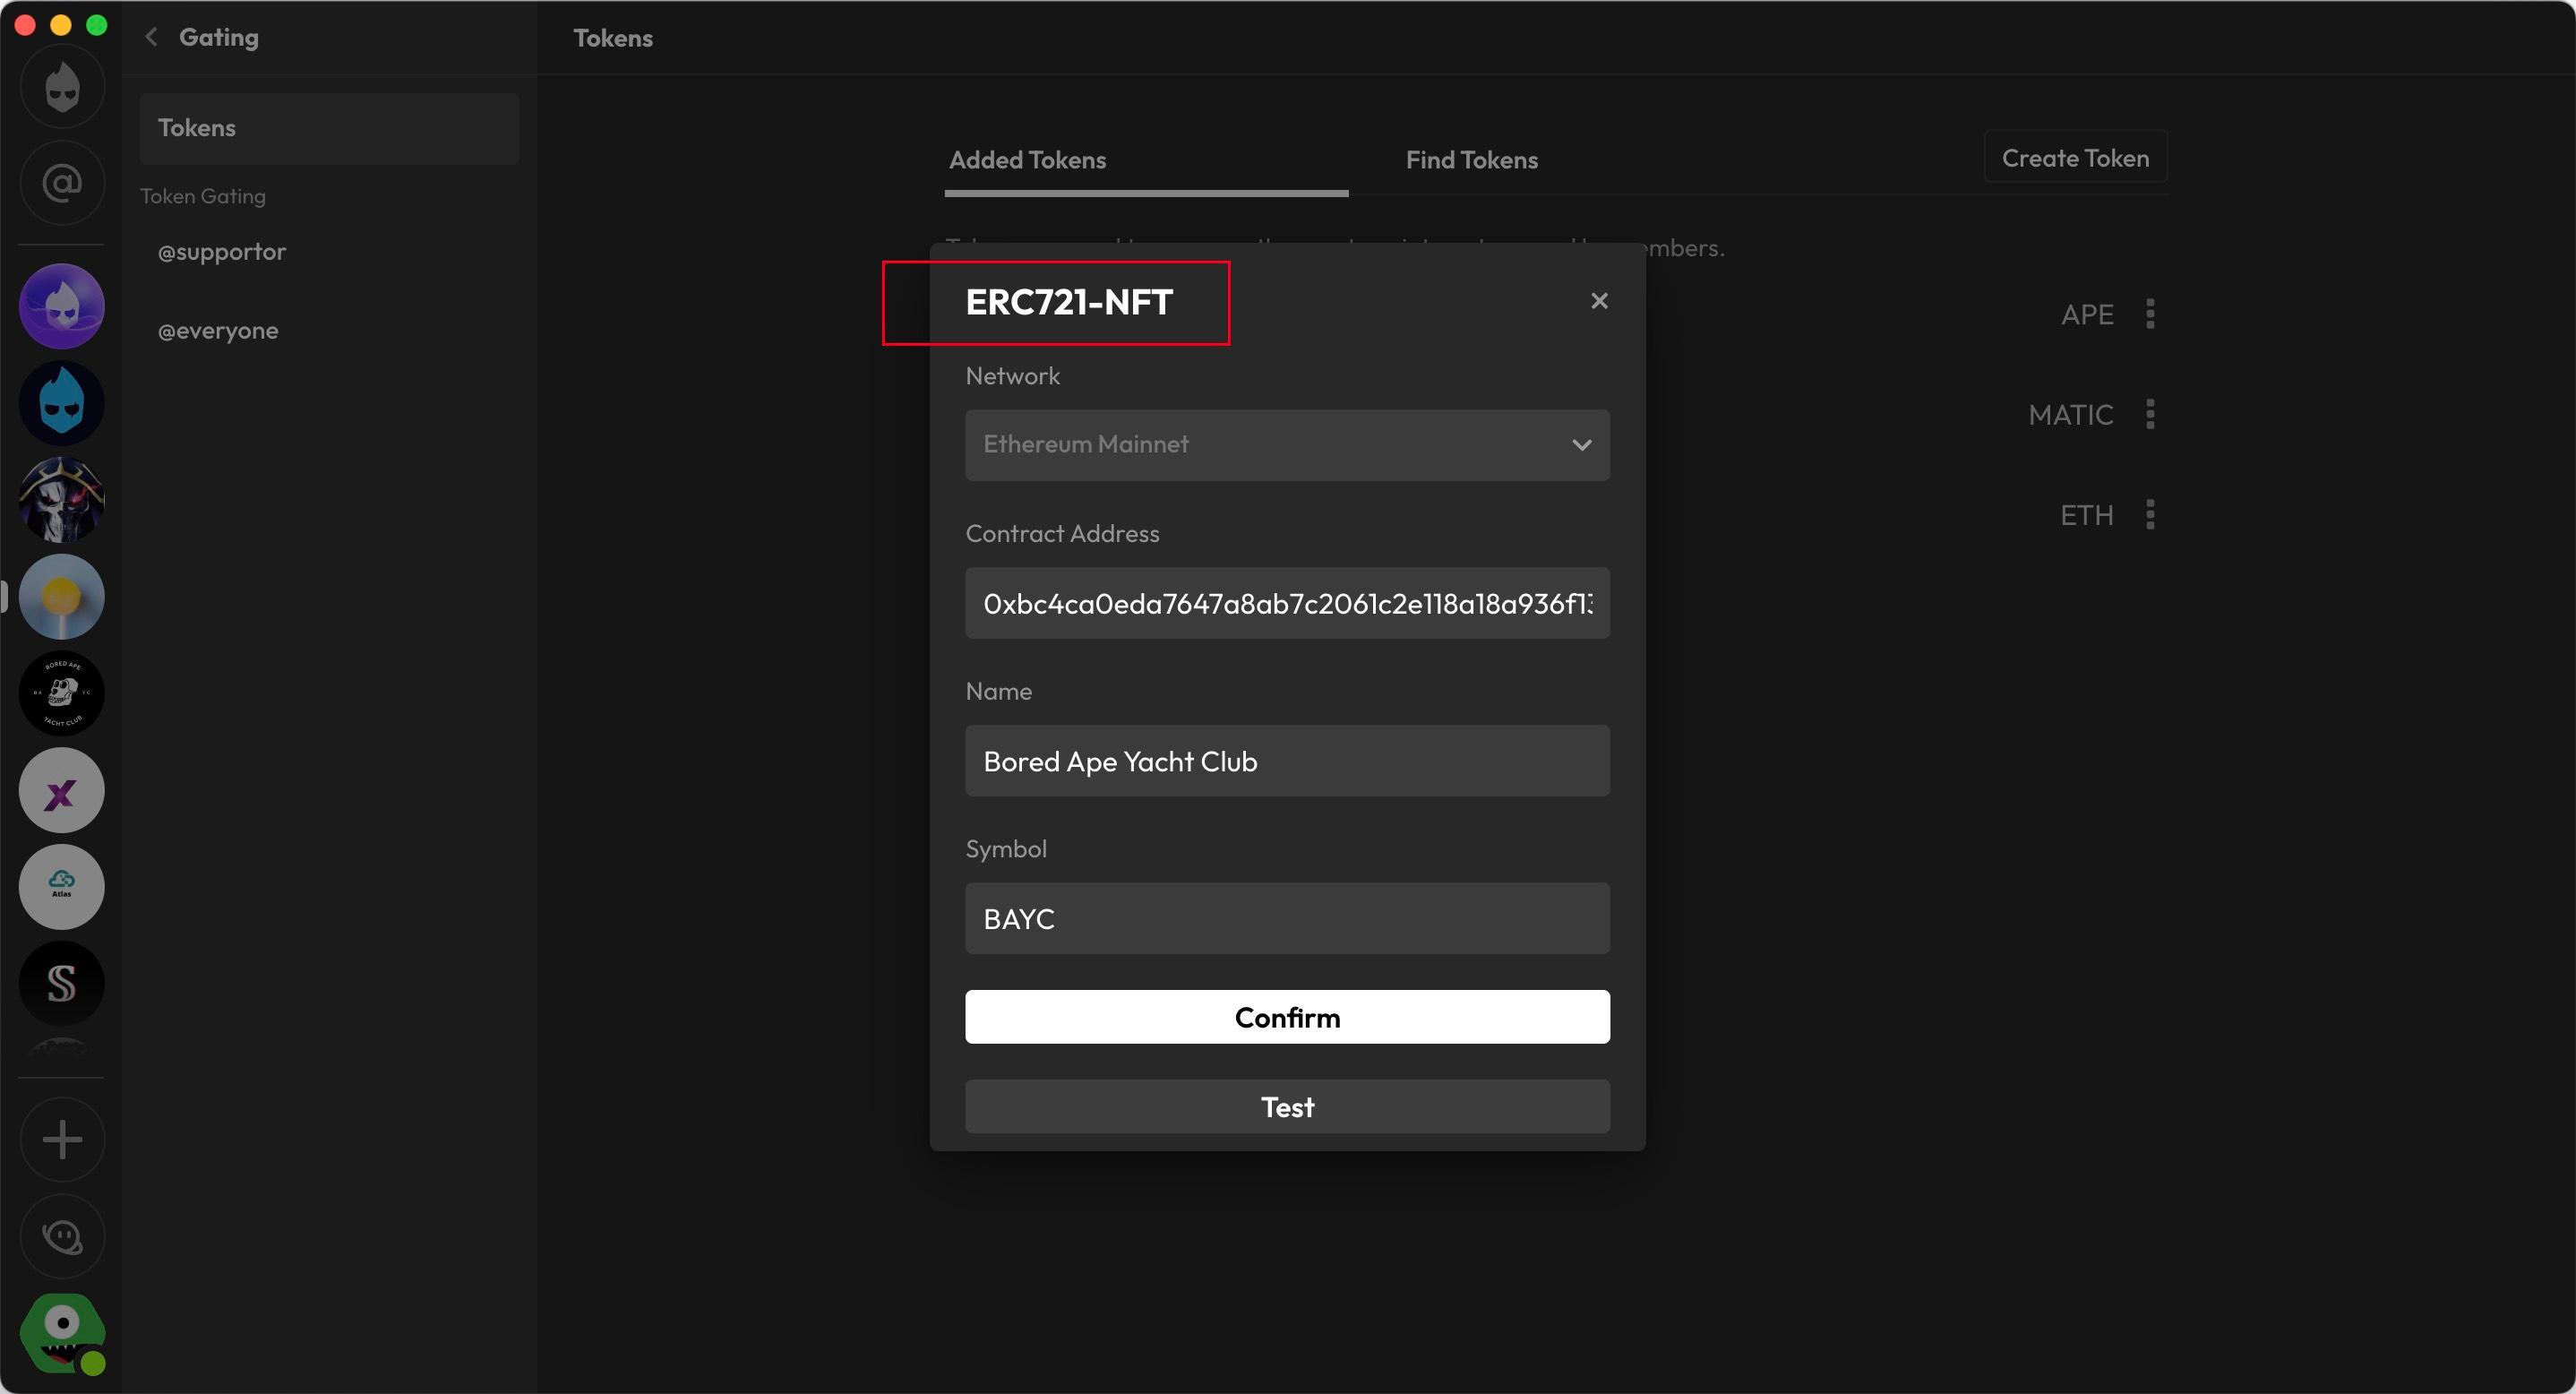Click the MATIC token label

tap(2071, 415)
